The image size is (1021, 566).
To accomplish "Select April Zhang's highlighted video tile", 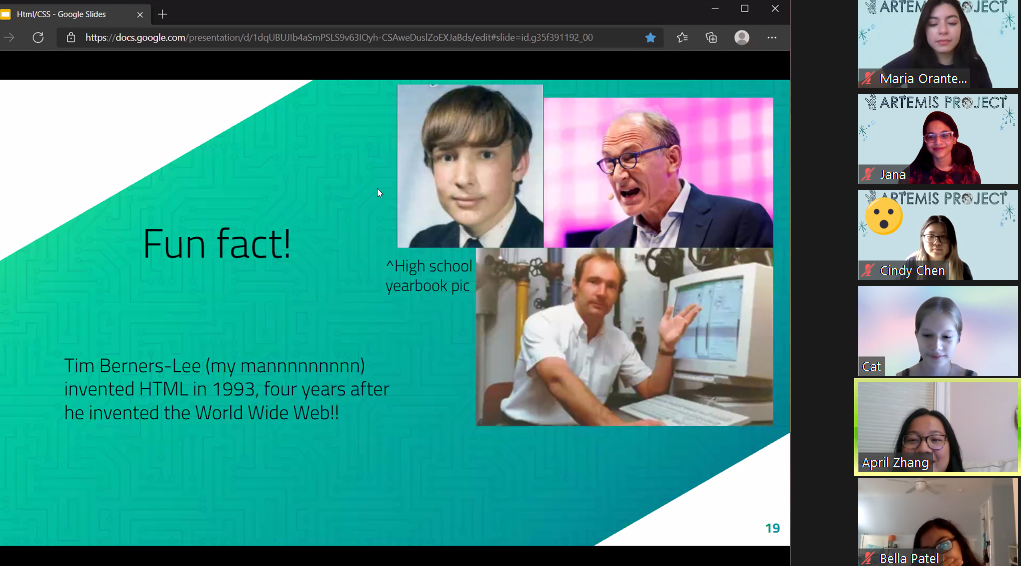I will coord(937,427).
